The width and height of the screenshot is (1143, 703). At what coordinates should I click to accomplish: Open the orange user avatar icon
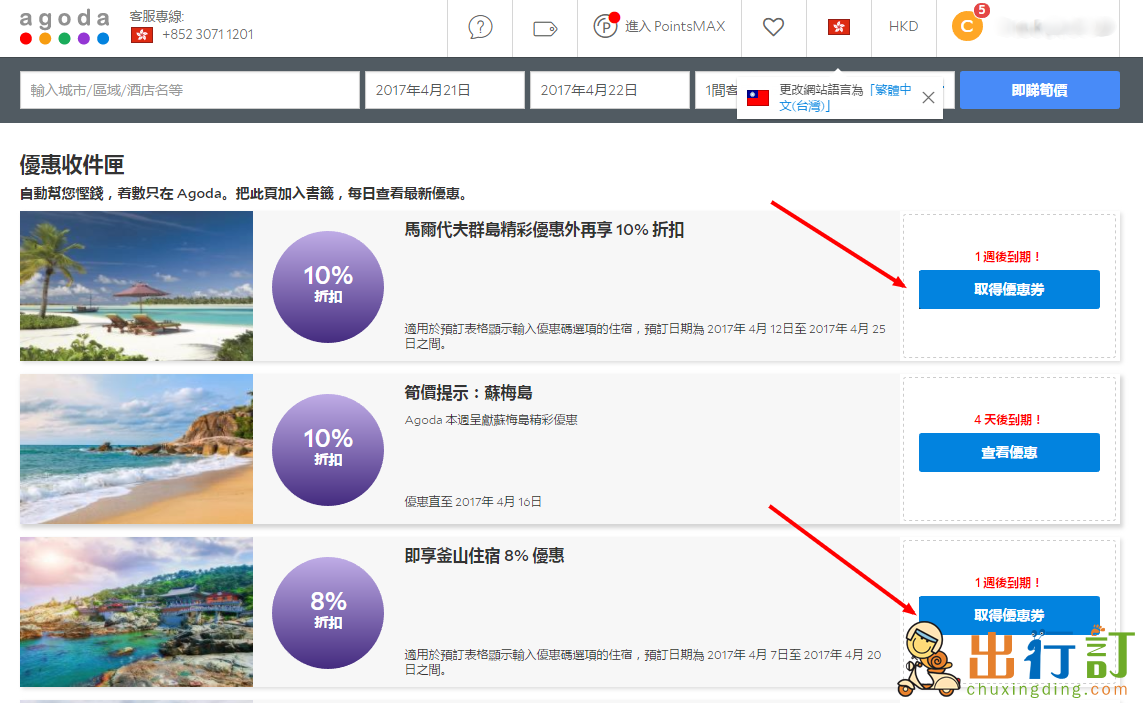pos(967,26)
